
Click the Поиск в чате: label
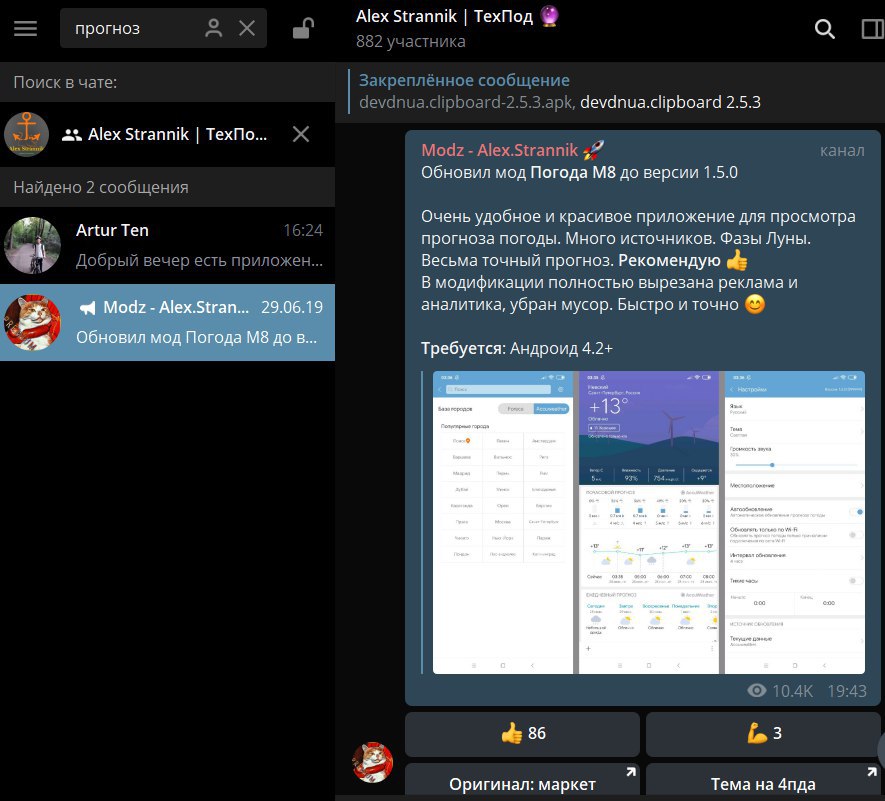tap(65, 82)
